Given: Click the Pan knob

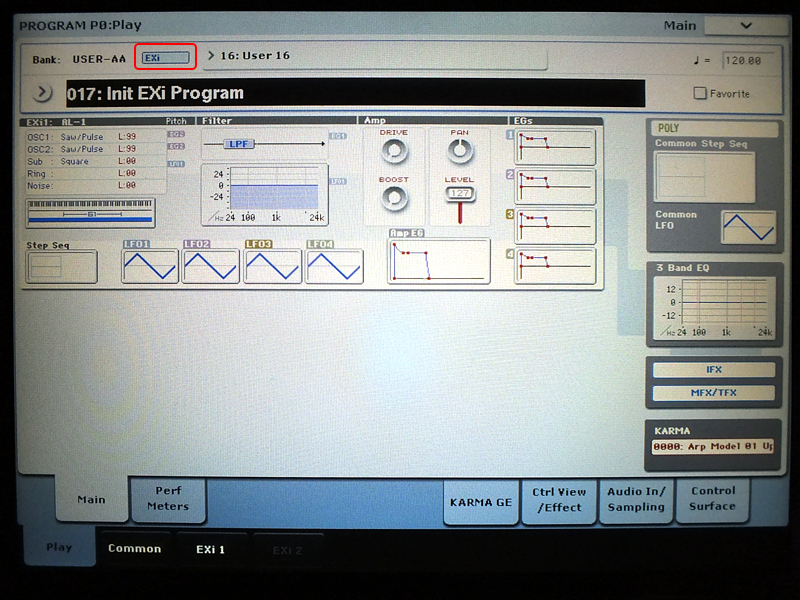Looking at the screenshot, I should [460, 151].
